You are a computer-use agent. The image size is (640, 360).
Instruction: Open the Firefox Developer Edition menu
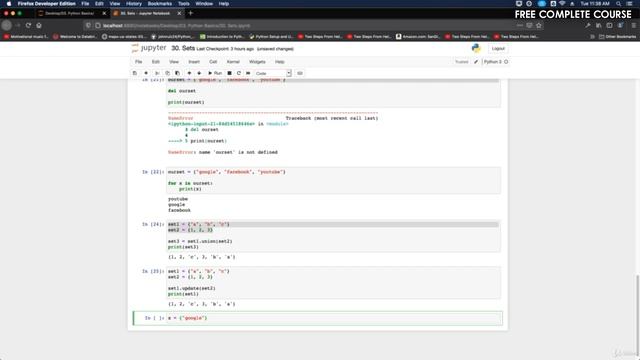(x=47, y=4)
